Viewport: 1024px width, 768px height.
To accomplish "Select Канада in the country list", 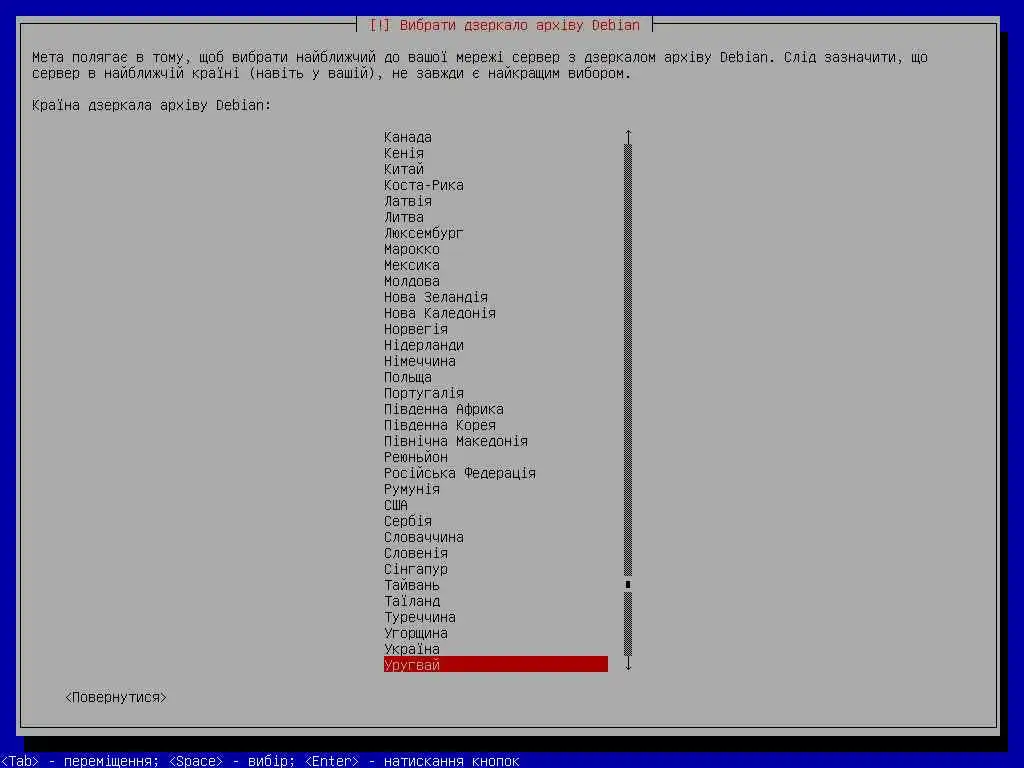I will (x=408, y=137).
